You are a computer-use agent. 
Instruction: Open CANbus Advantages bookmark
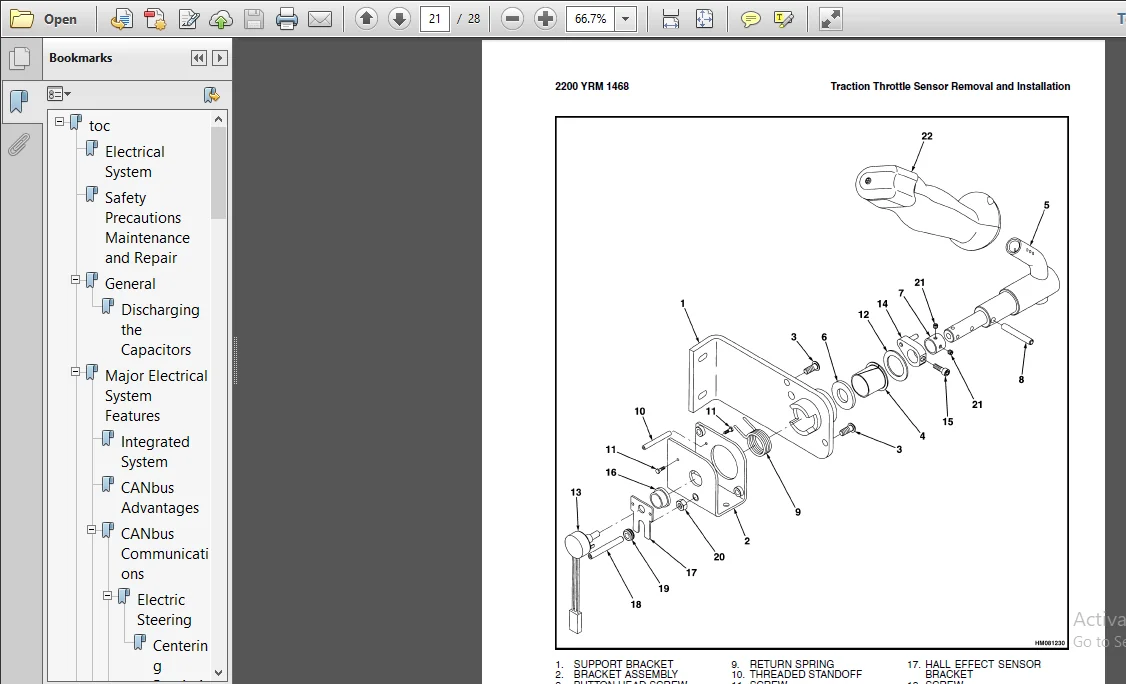(x=159, y=498)
